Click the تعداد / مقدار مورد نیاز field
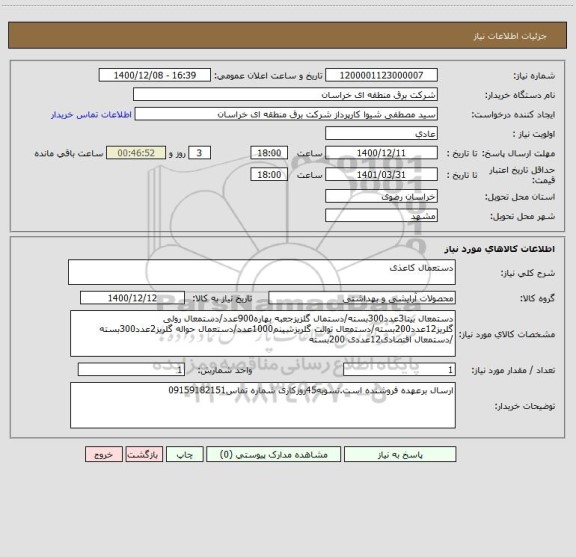Image resolution: width=576 pixels, height=557 pixels. (x=399, y=370)
